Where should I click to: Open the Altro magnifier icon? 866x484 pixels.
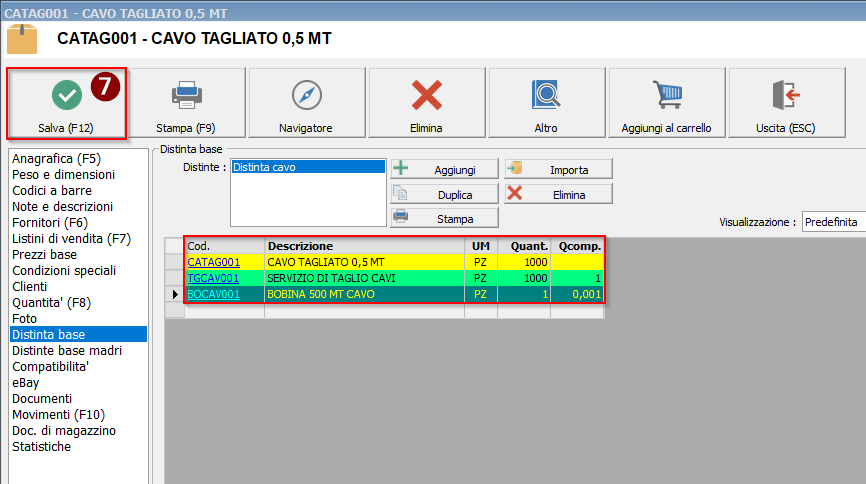(546, 95)
